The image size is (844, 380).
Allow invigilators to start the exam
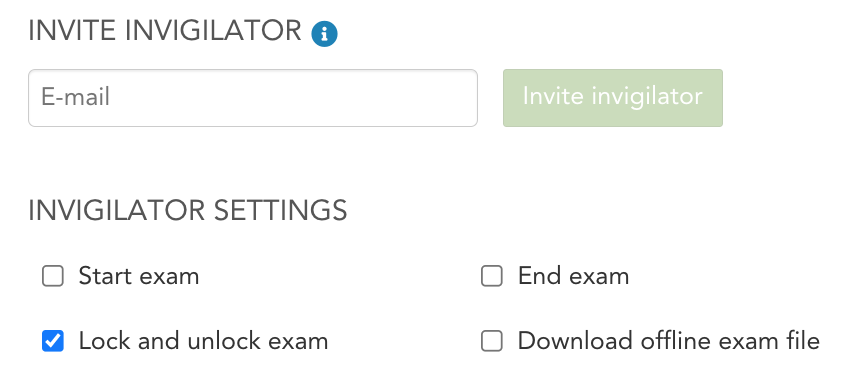[53, 276]
